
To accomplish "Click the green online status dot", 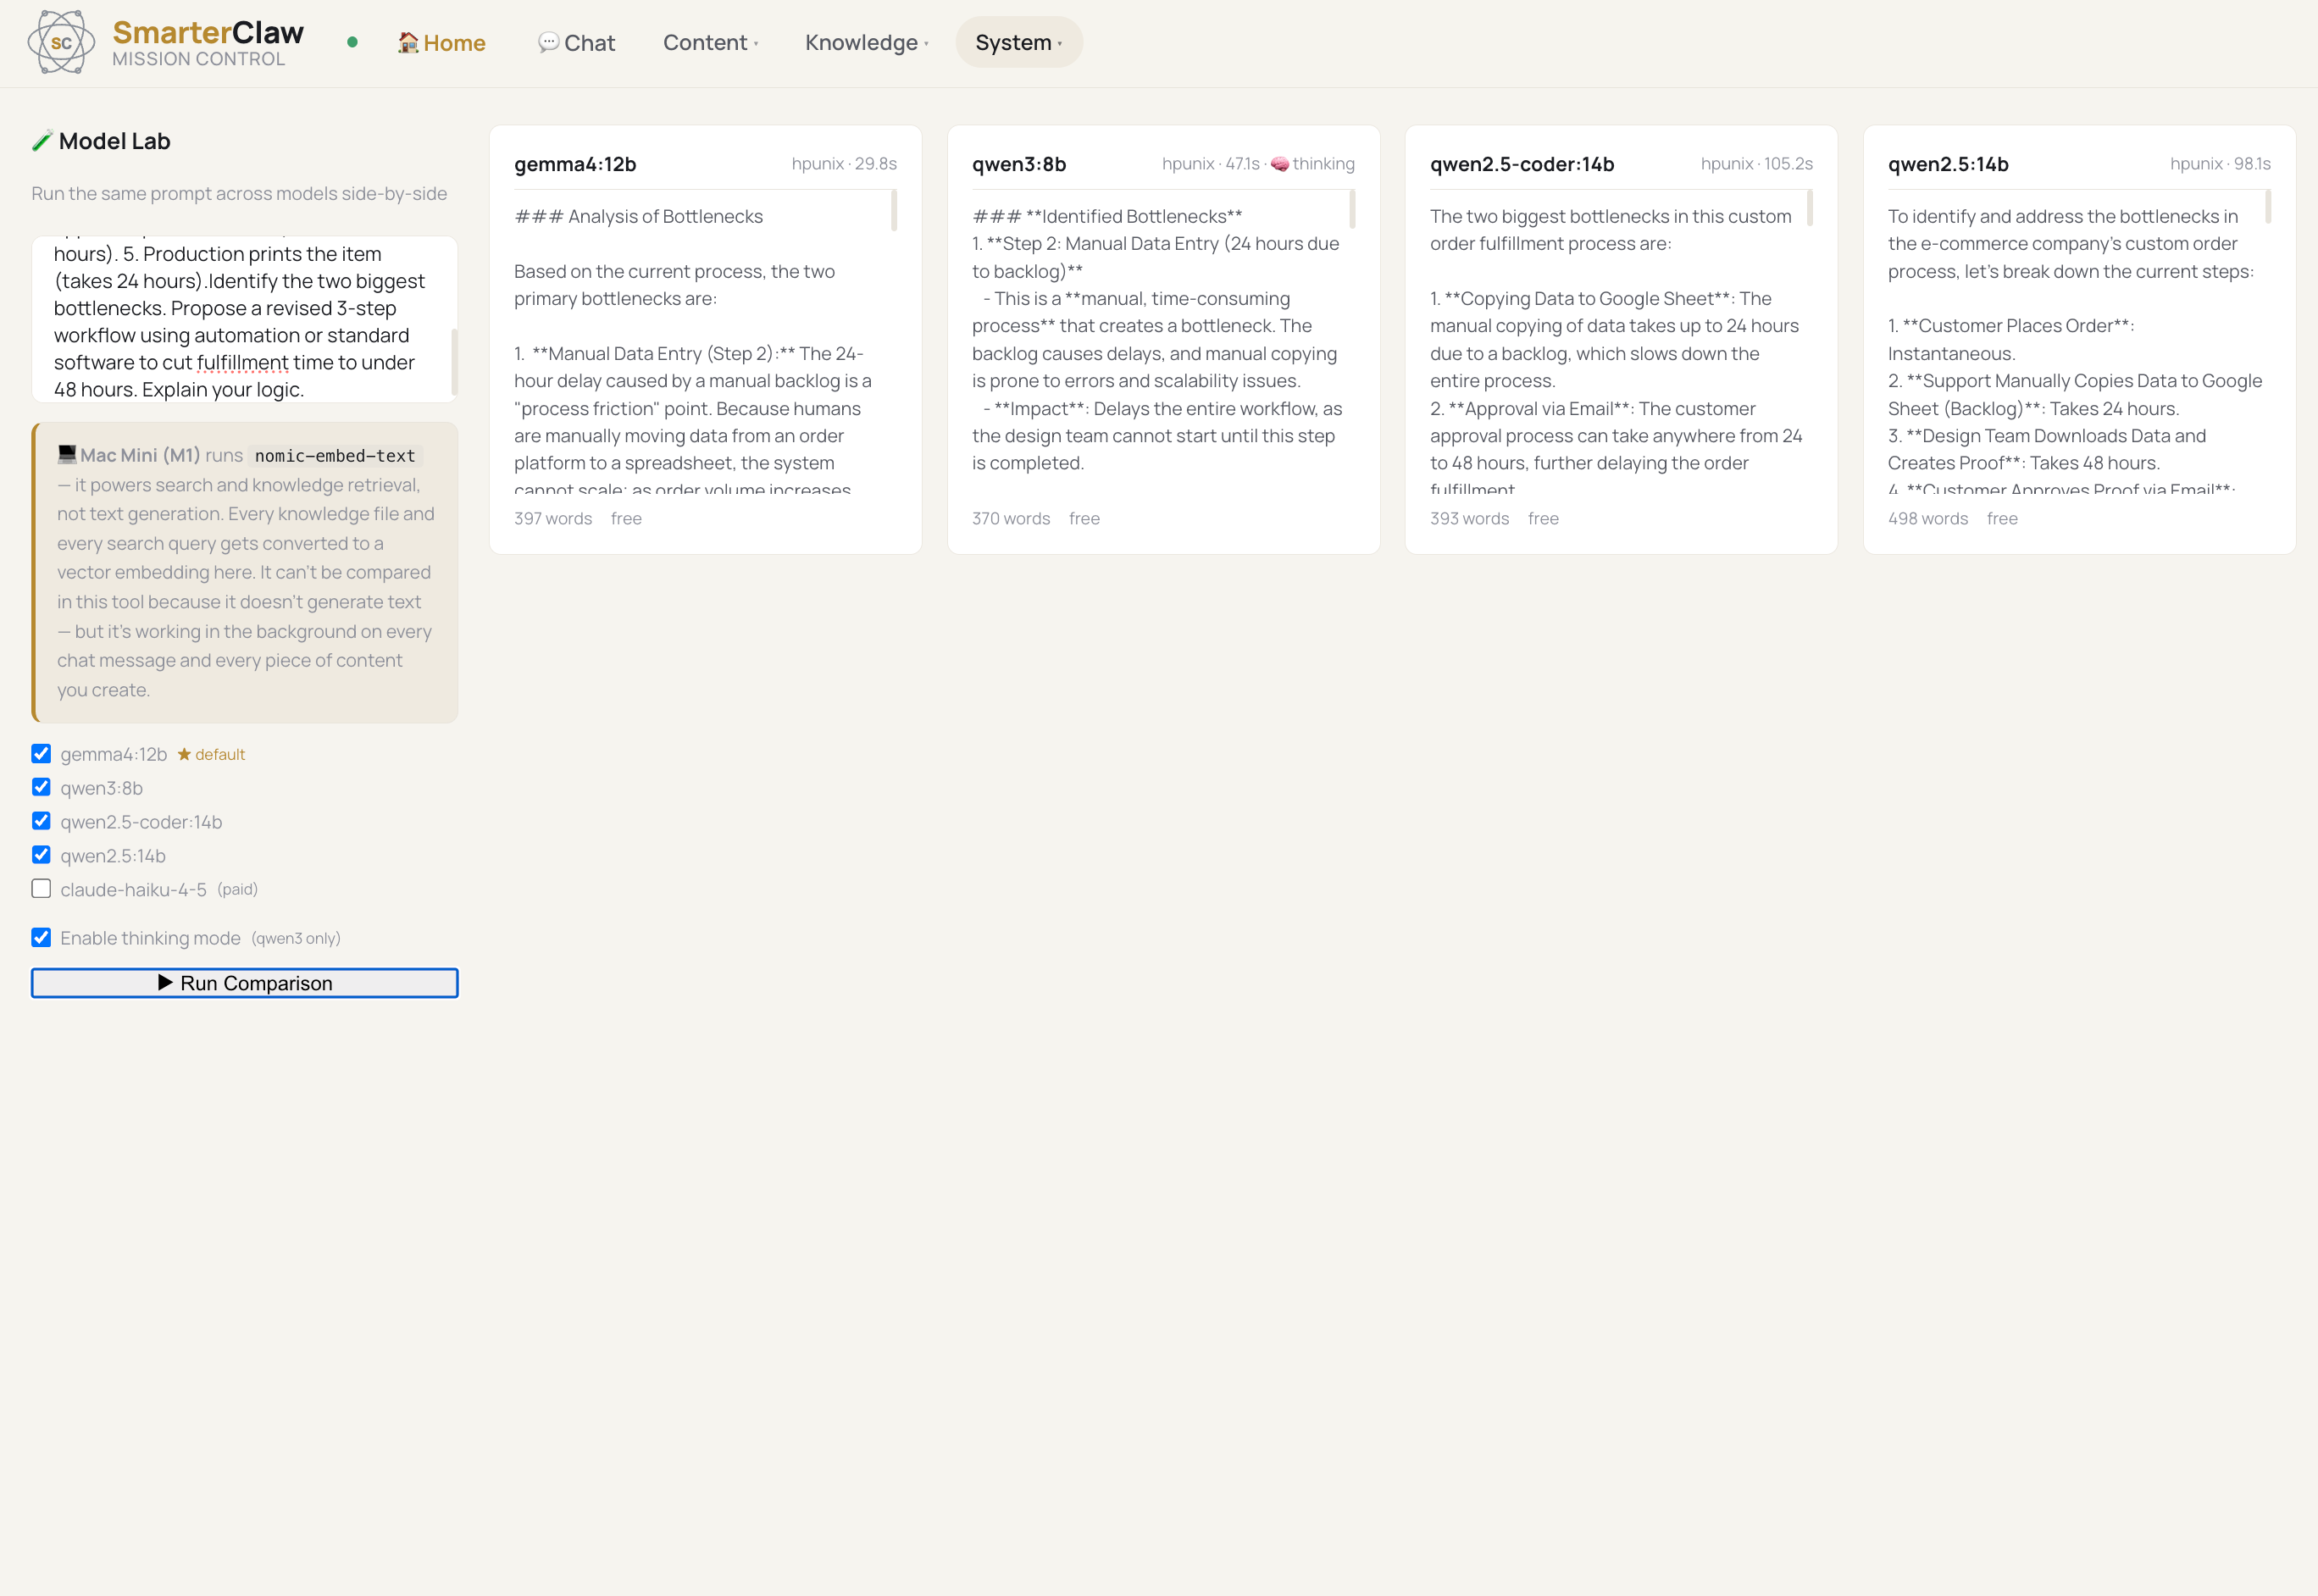I will click(352, 42).
